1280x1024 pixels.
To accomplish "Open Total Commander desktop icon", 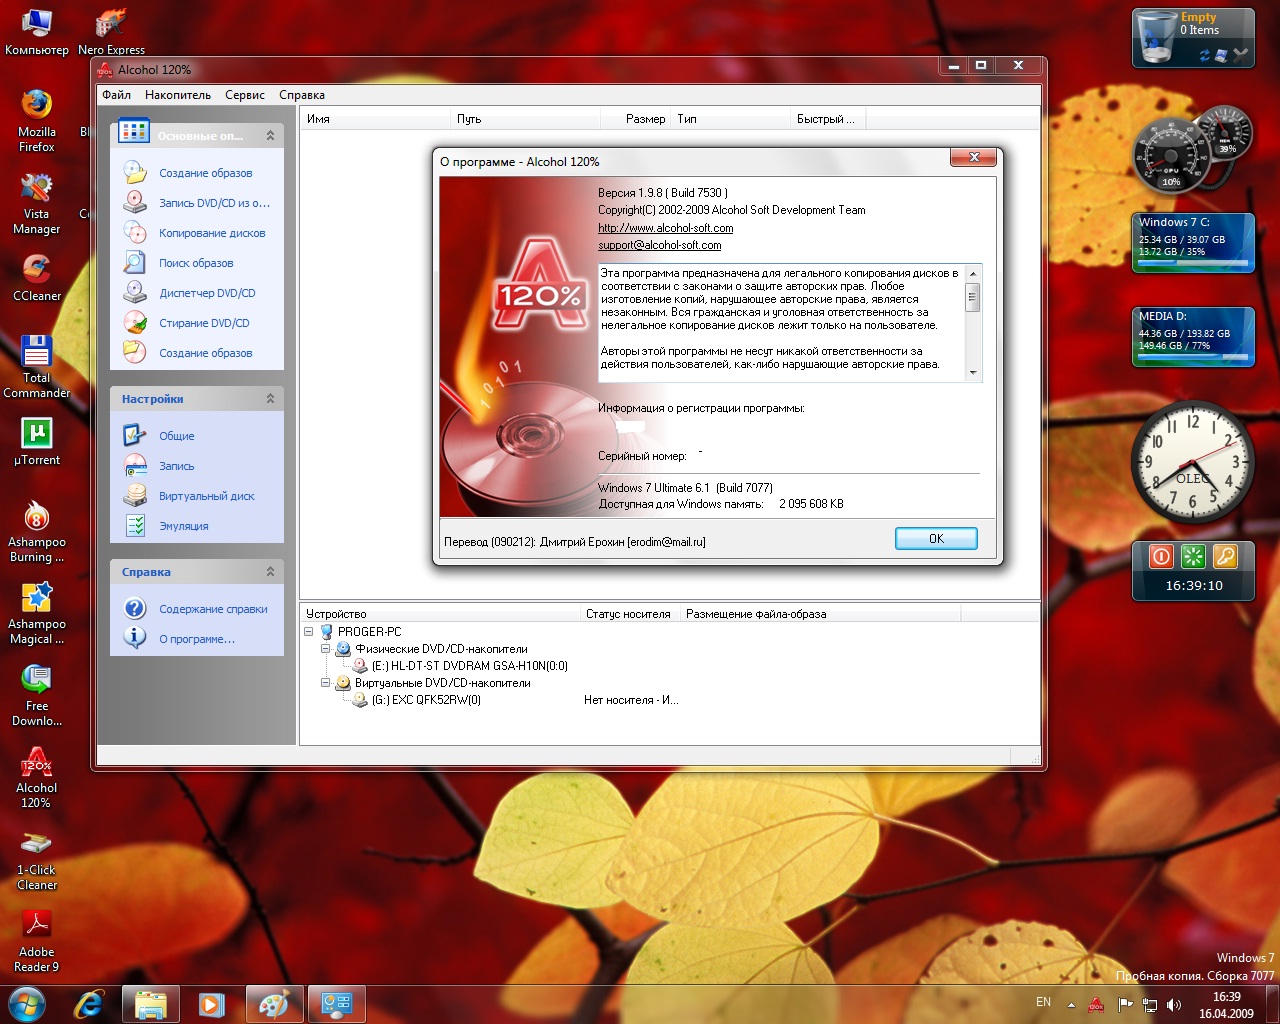I will point(37,366).
